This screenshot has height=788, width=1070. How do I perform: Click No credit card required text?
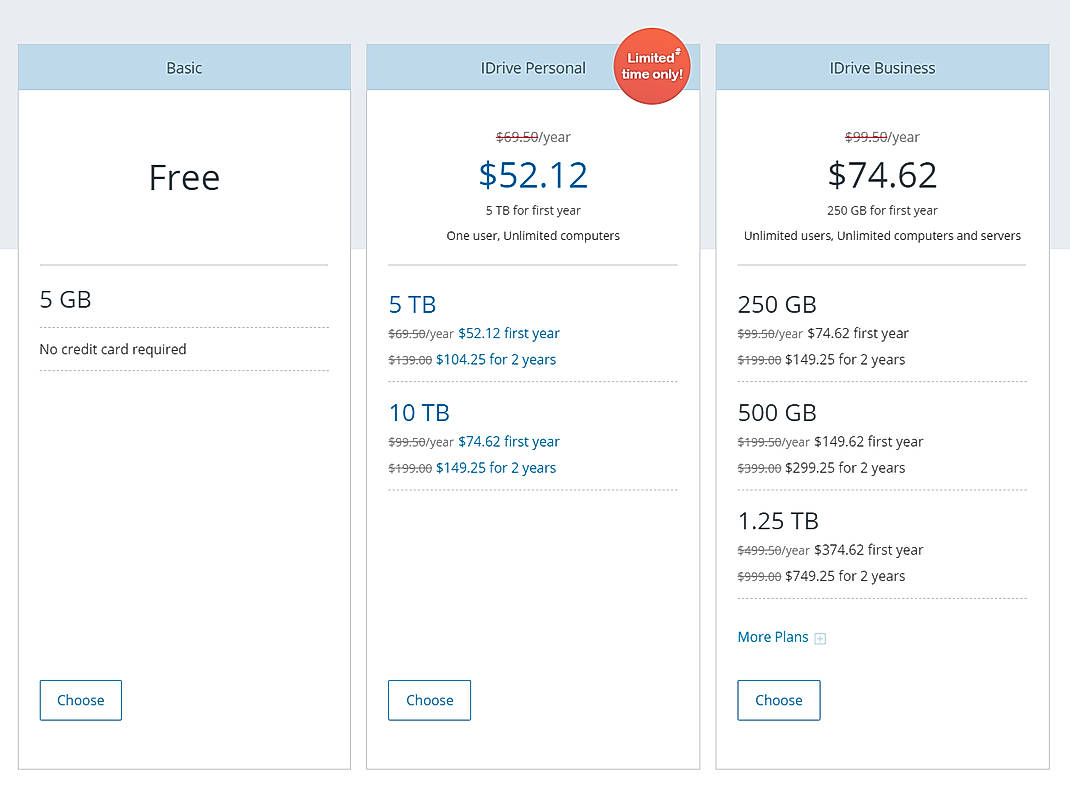113,349
